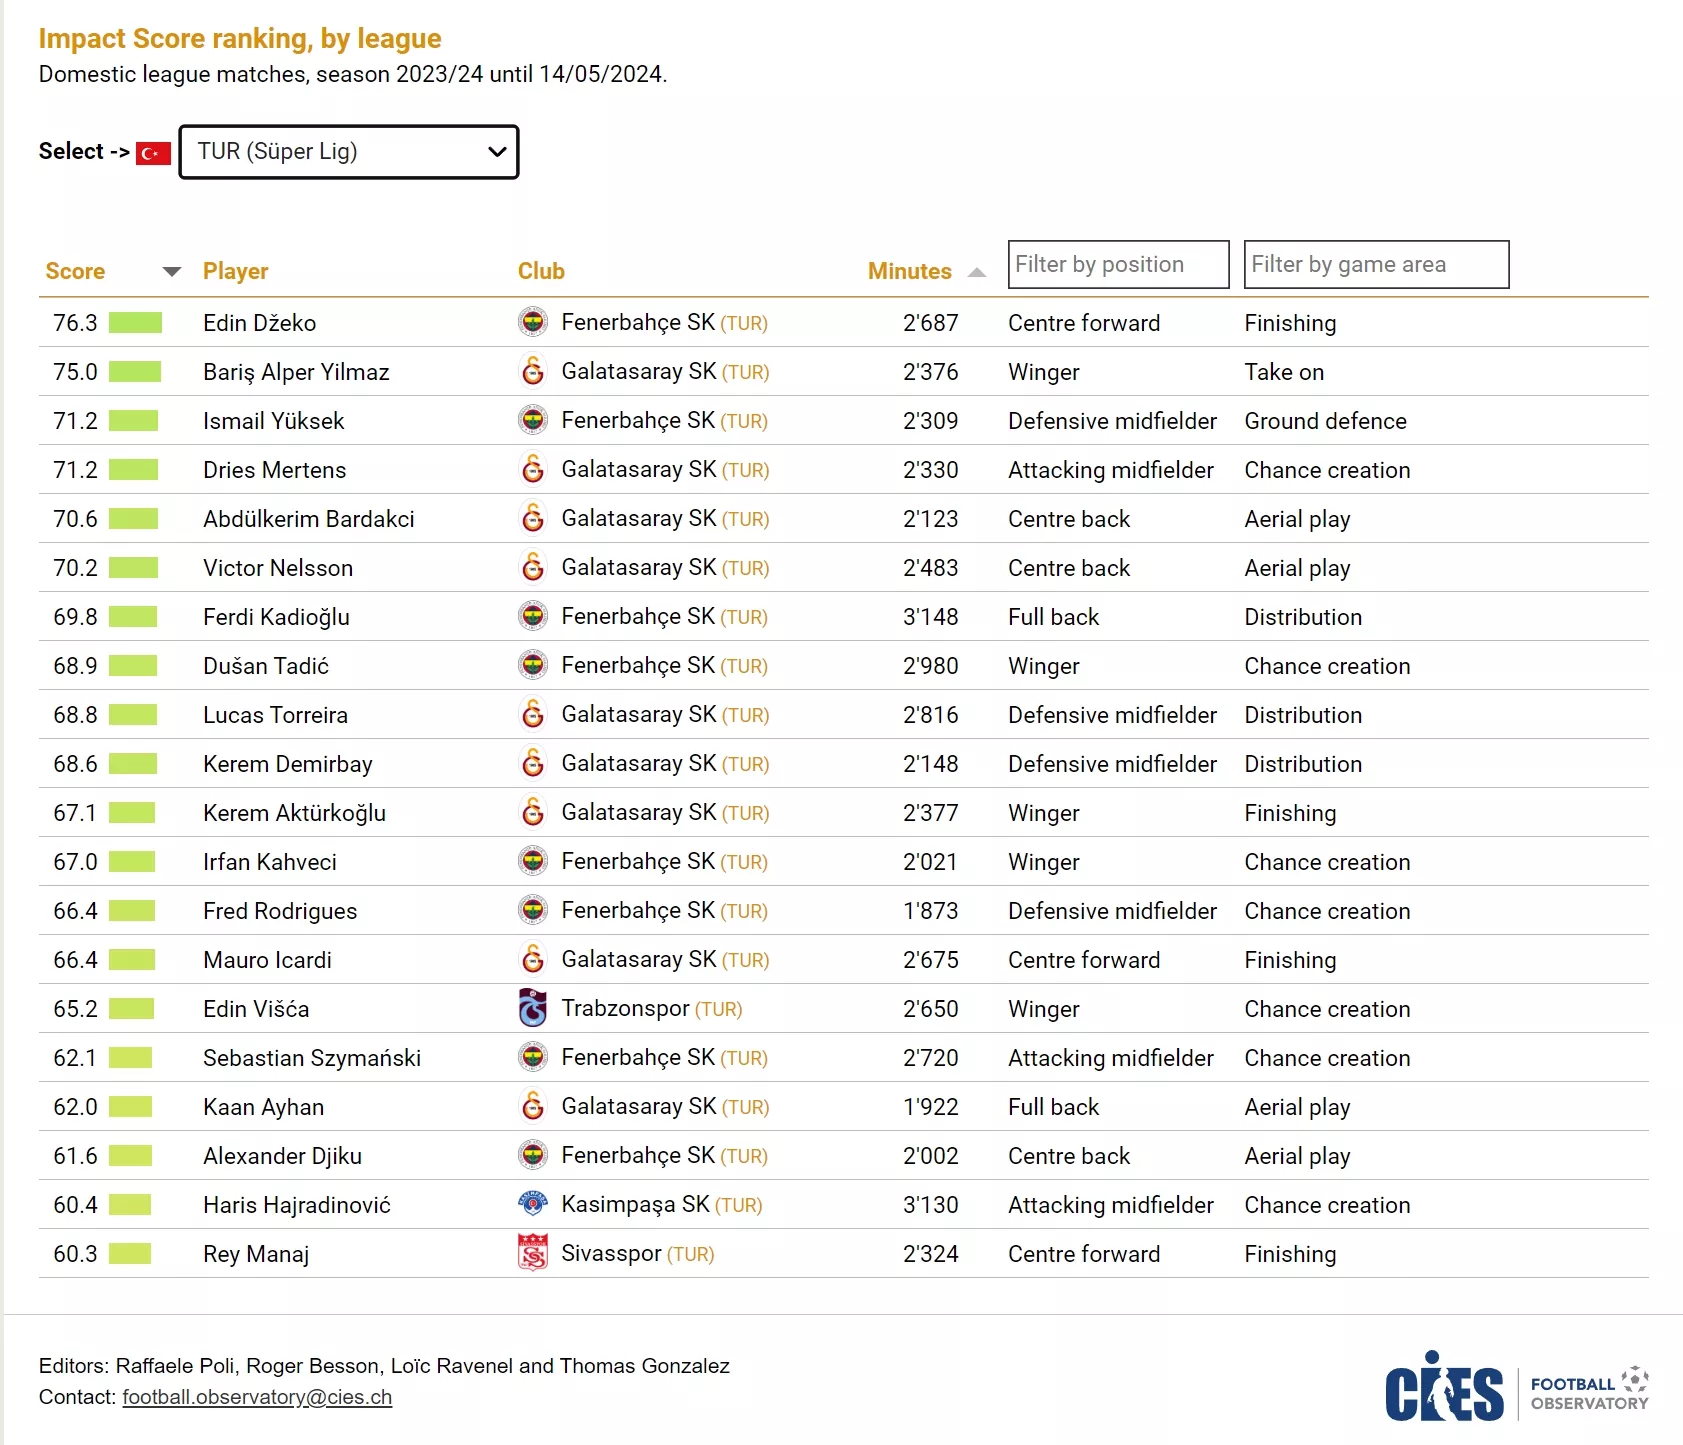
Task: Click Kasimpaşa SK club crest icon
Action: tap(533, 1204)
